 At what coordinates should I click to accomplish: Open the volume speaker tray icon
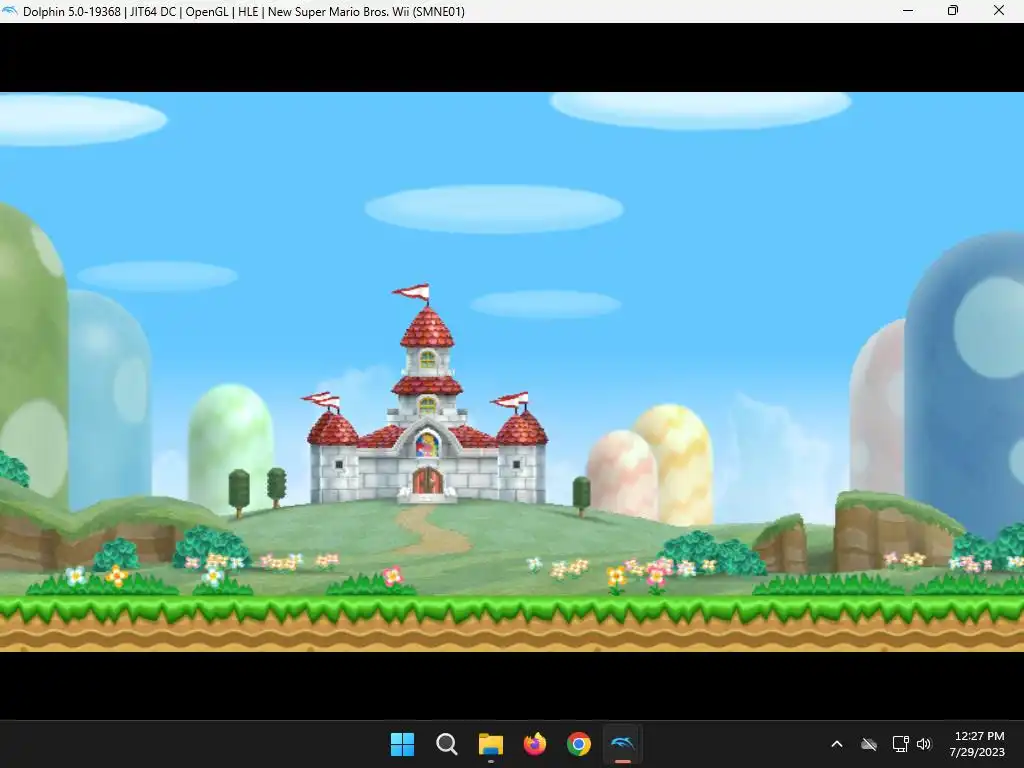pos(923,744)
